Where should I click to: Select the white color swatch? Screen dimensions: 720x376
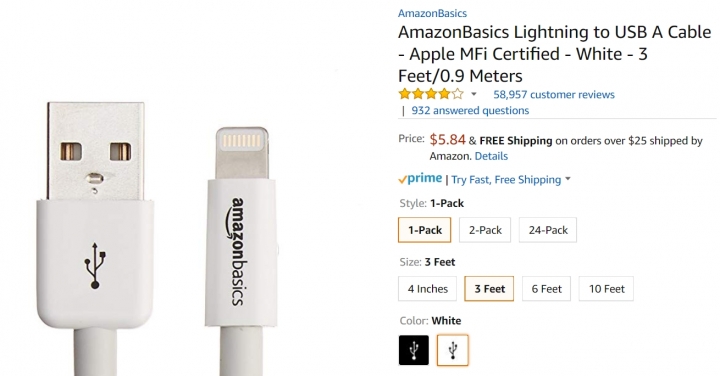(x=453, y=350)
